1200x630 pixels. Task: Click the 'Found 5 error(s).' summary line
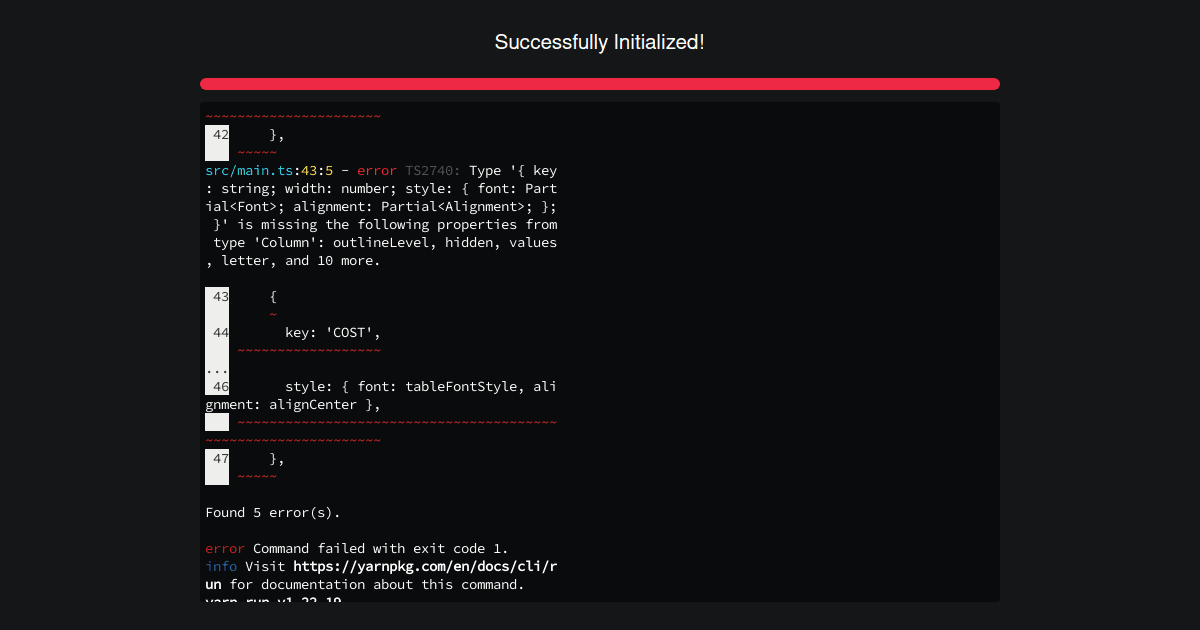(273, 513)
